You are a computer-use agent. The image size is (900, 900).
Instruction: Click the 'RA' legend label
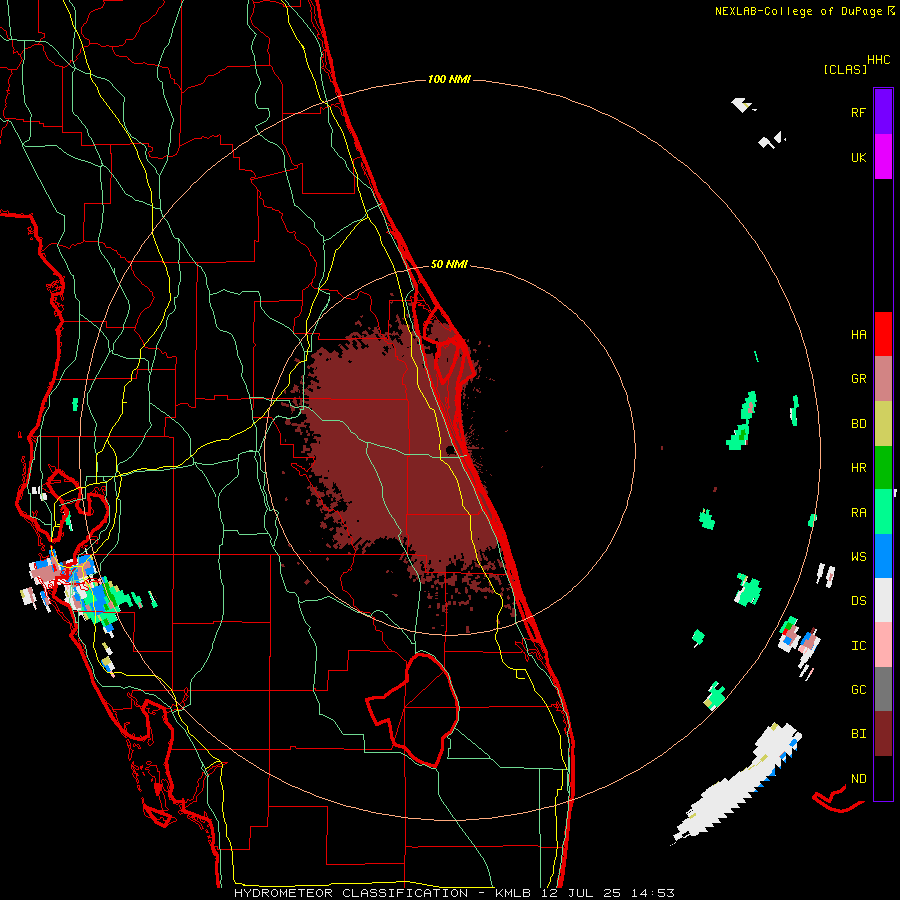[858, 513]
